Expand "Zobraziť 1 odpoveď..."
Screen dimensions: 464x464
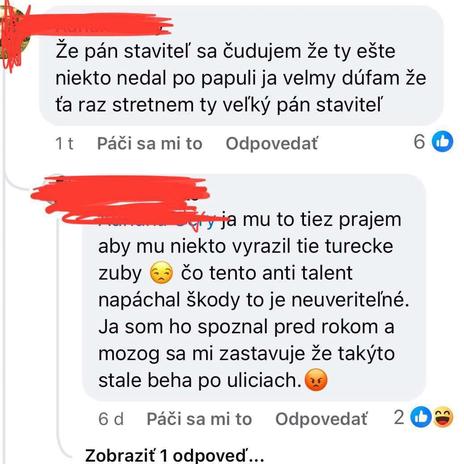pos(174,456)
